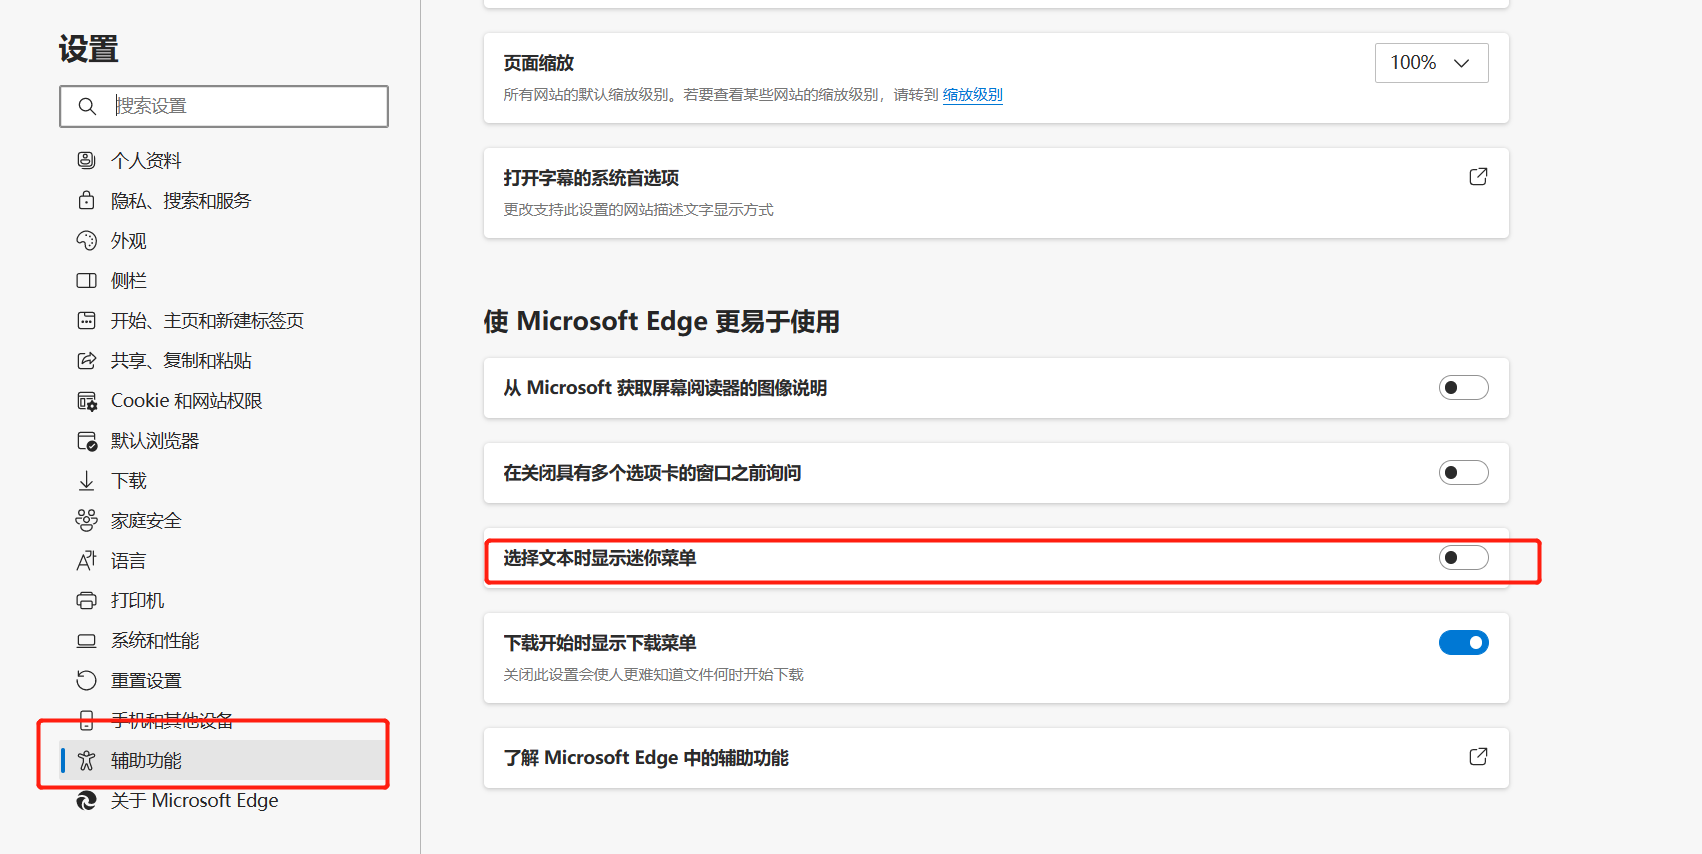Click the phone icon beside 手机和其他设备
Screen dimensions: 1702x854
87,720
